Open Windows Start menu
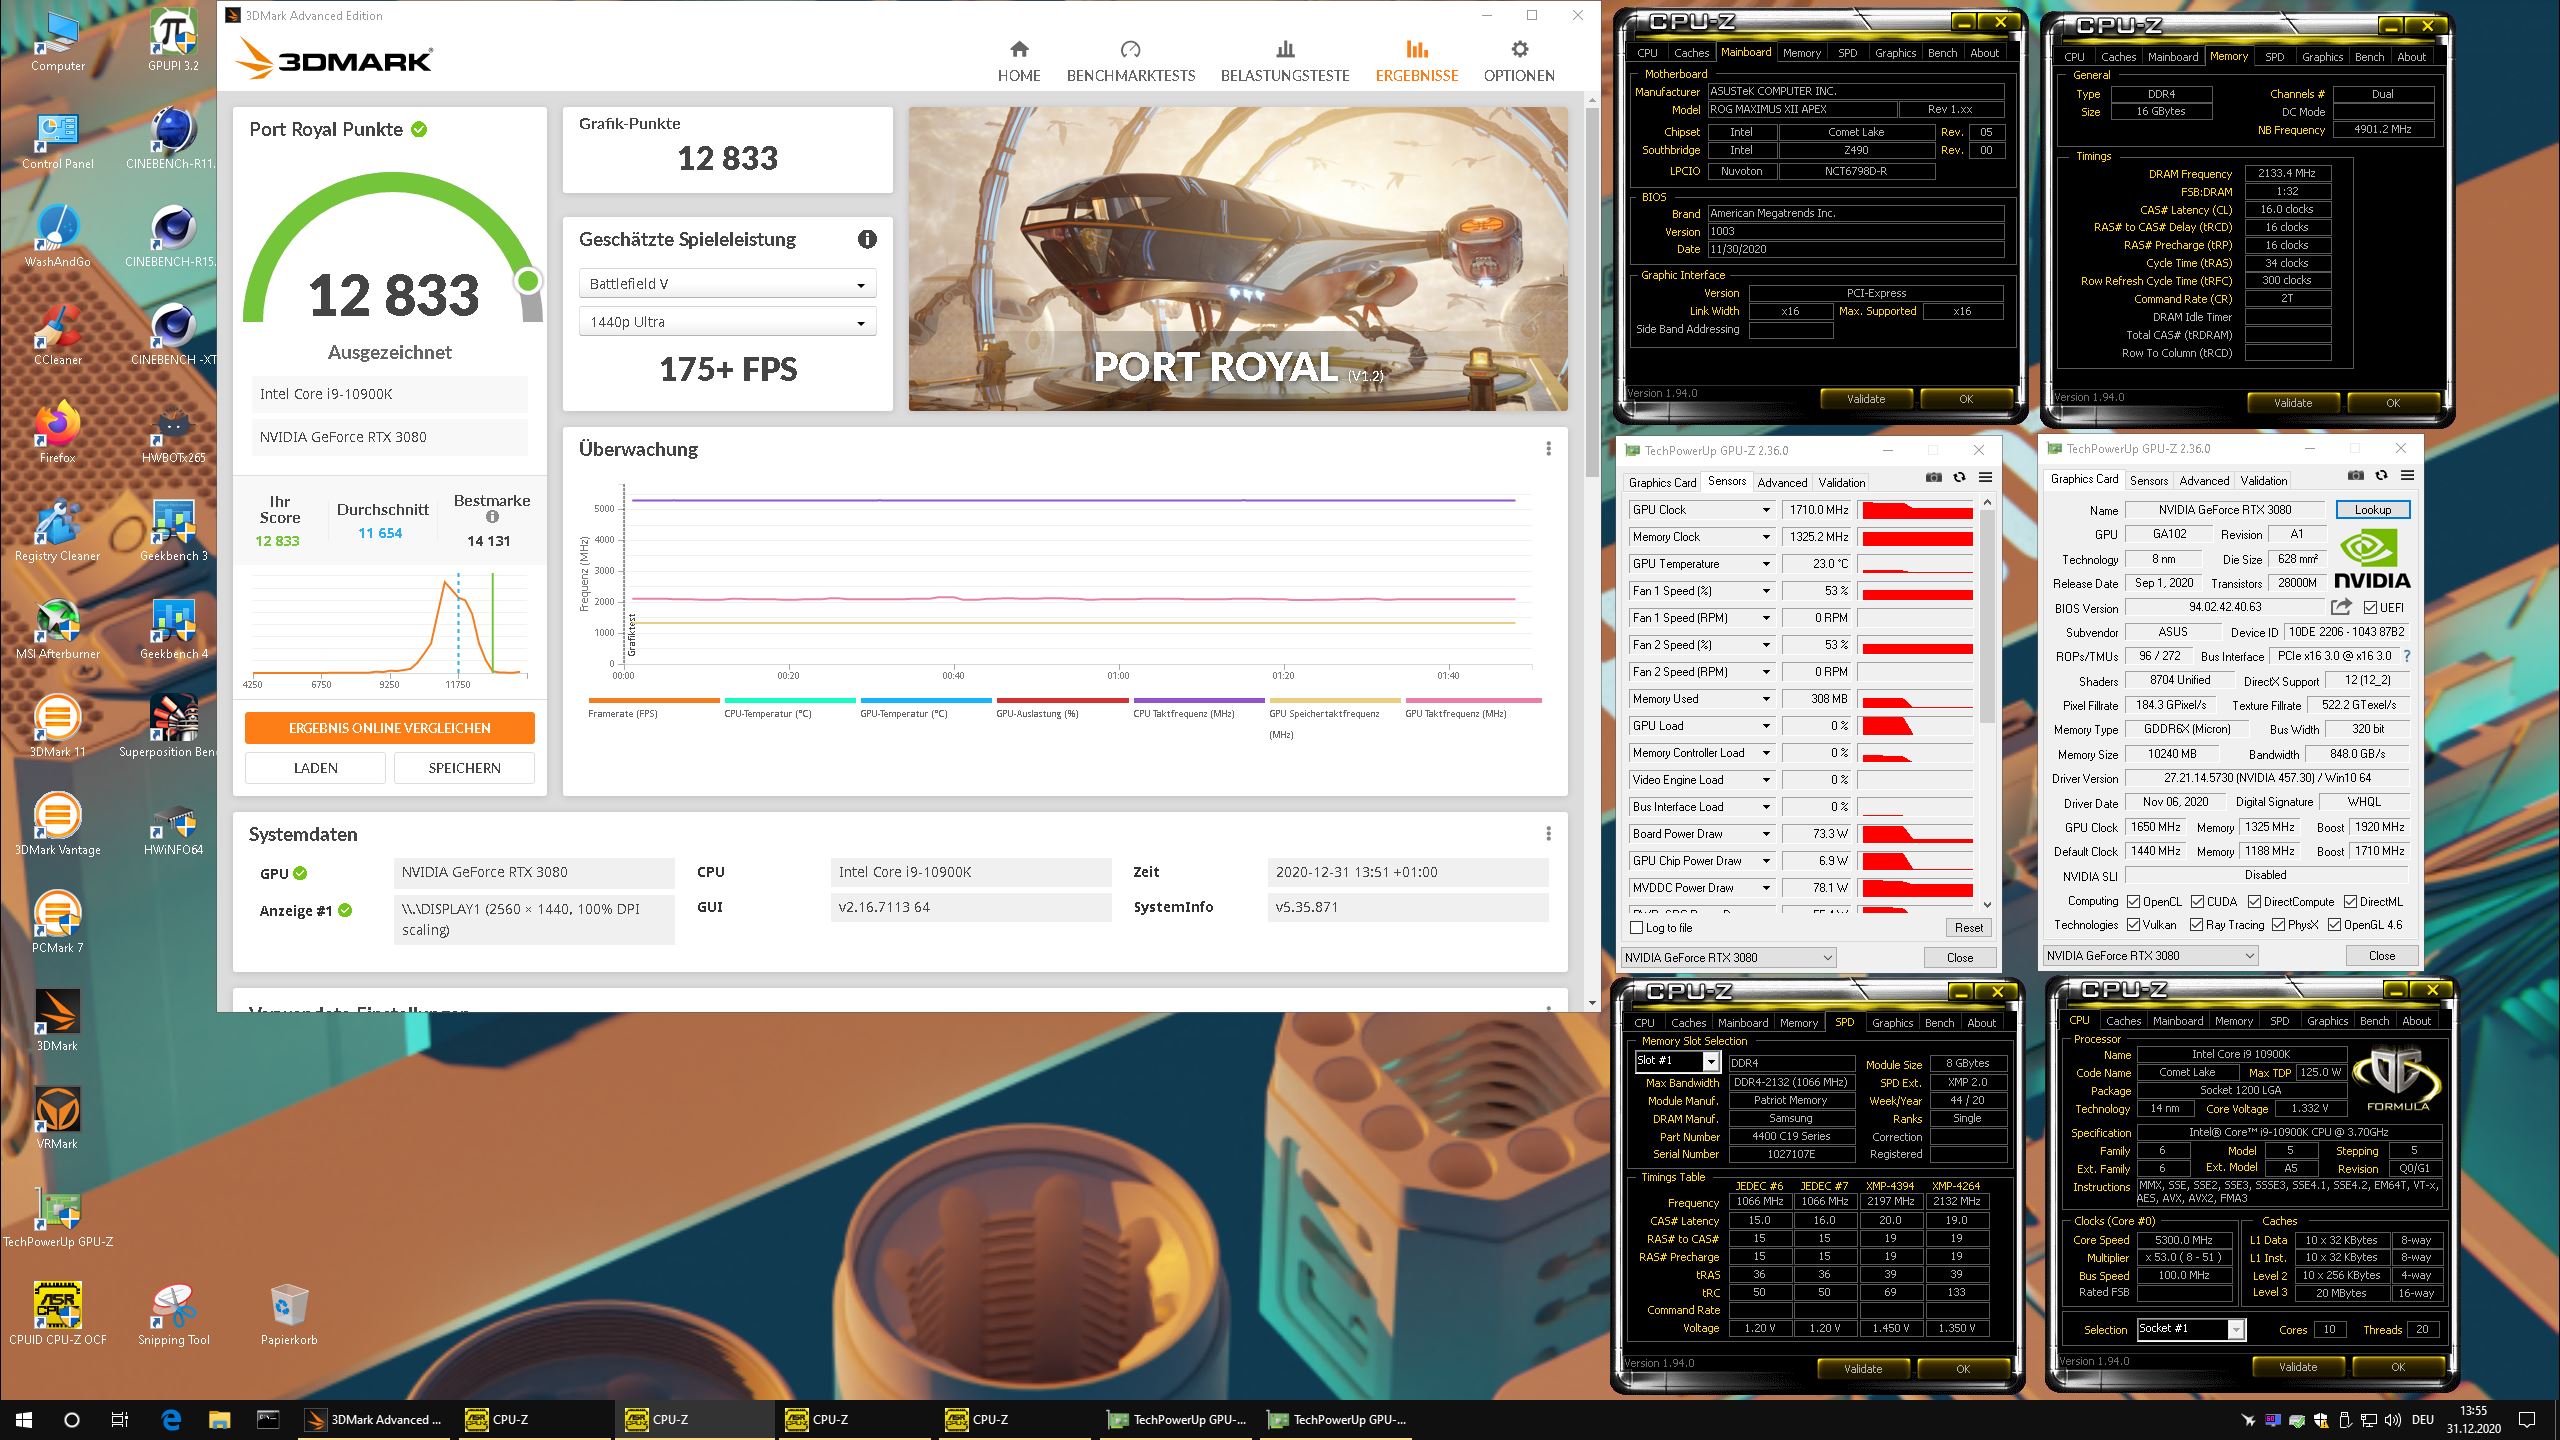 [24, 1419]
